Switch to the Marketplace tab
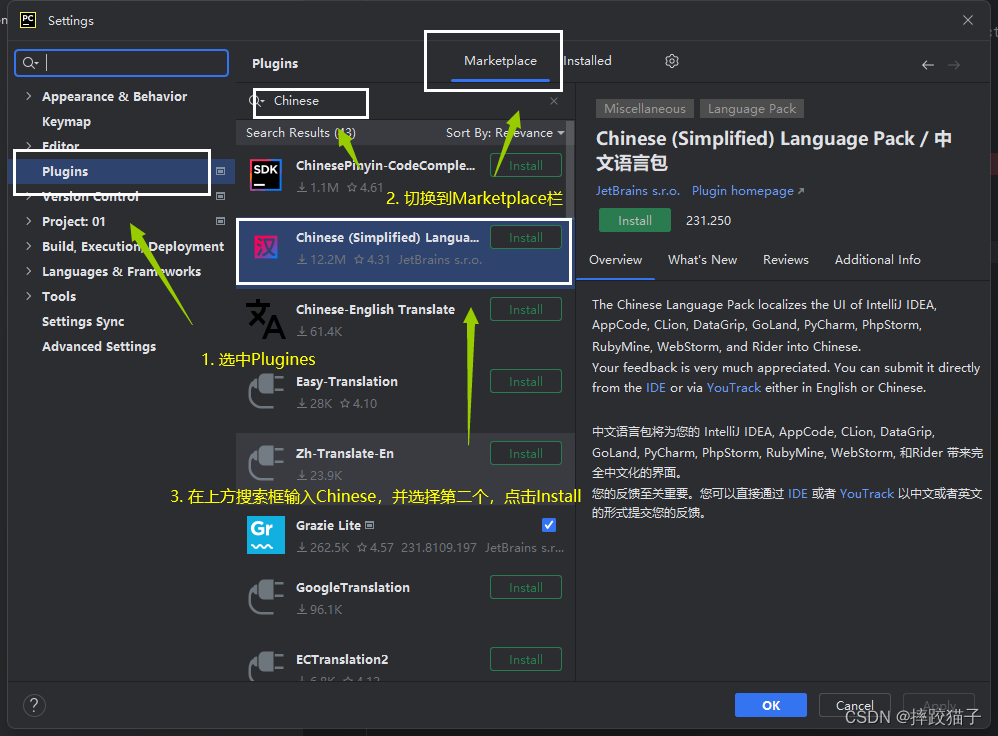 click(500, 61)
